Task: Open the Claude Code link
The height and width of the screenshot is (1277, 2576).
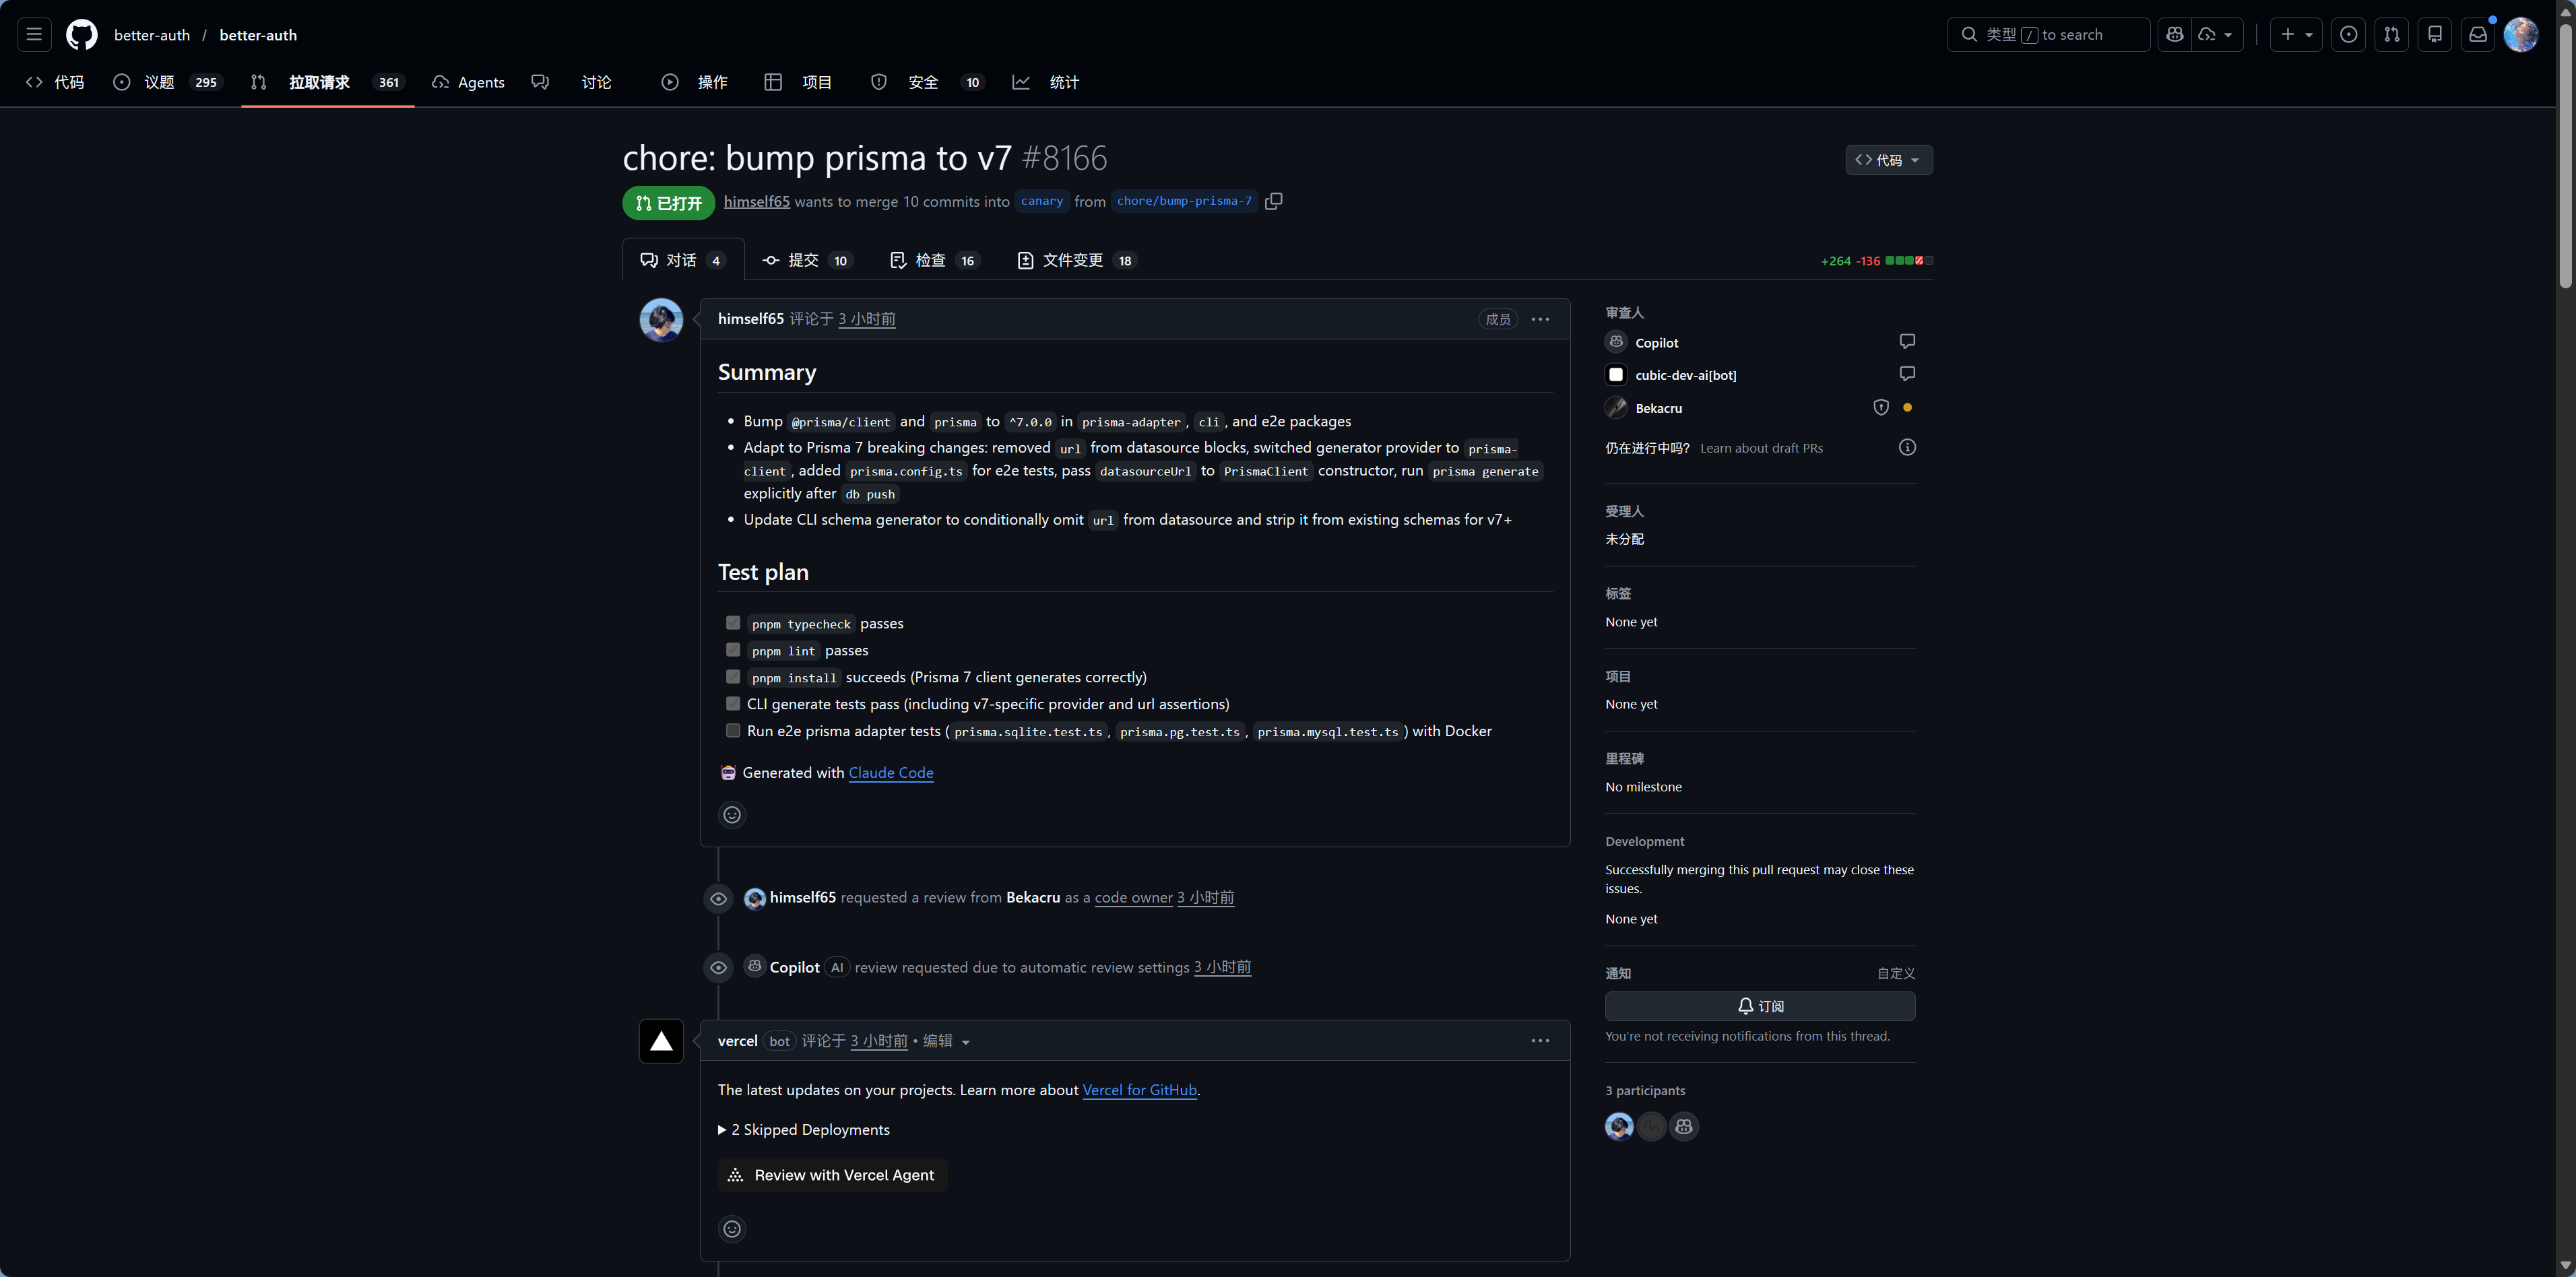Action: click(890, 772)
